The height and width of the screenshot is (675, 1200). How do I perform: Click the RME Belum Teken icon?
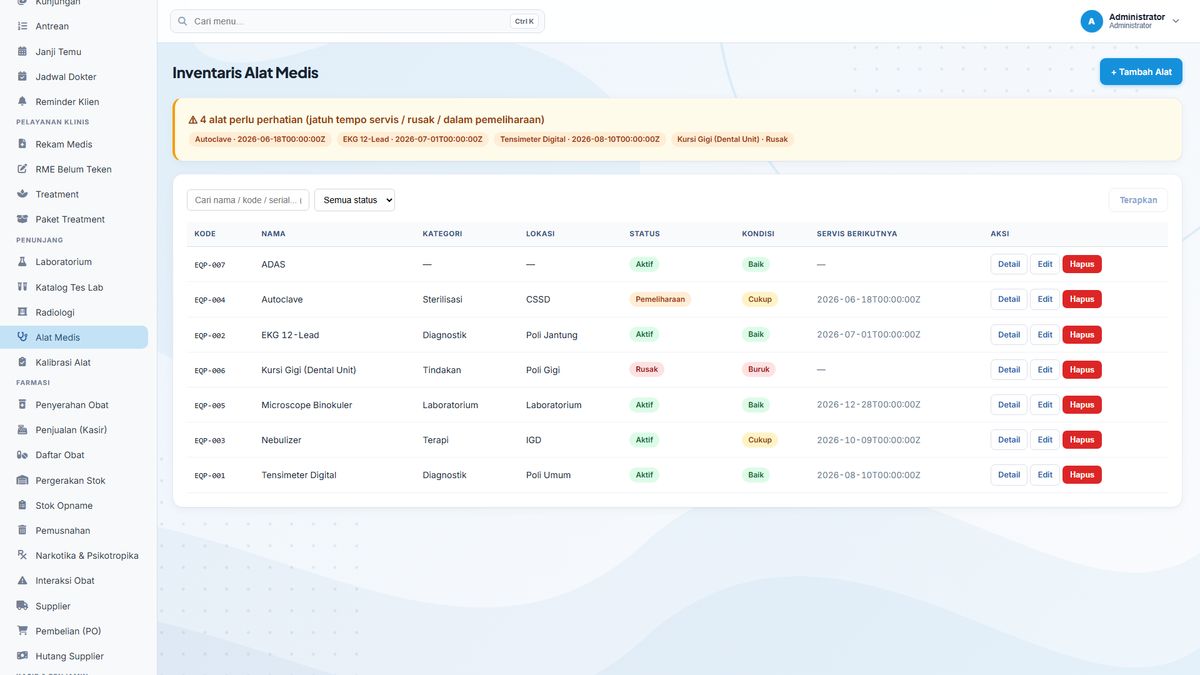tap(23, 169)
